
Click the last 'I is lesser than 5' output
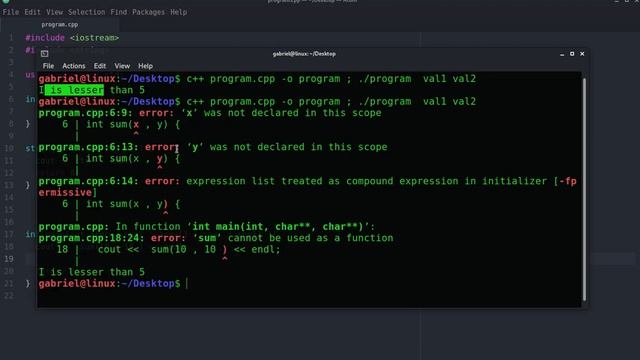coord(92,272)
